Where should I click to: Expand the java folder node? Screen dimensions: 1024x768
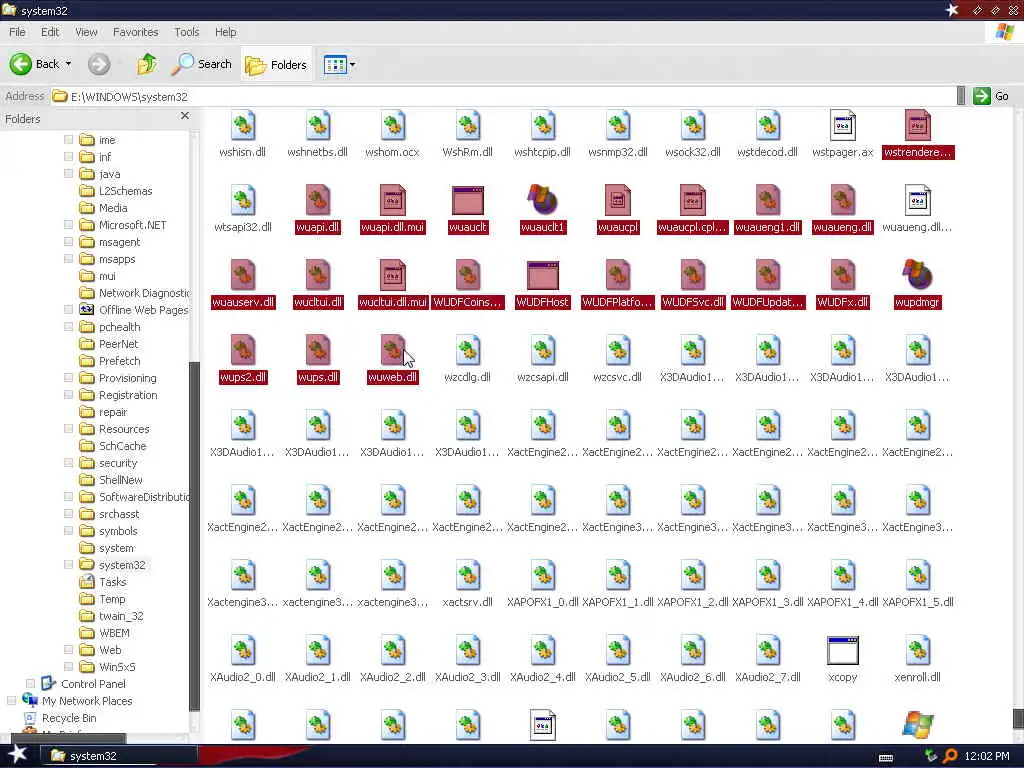click(x=69, y=174)
